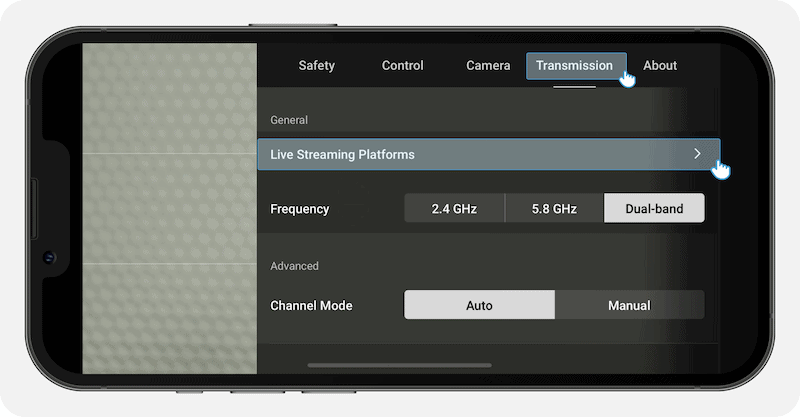The width and height of the screenshot is (800, 417).
Task: Switch to the Control tab
Action: (402, 66)
